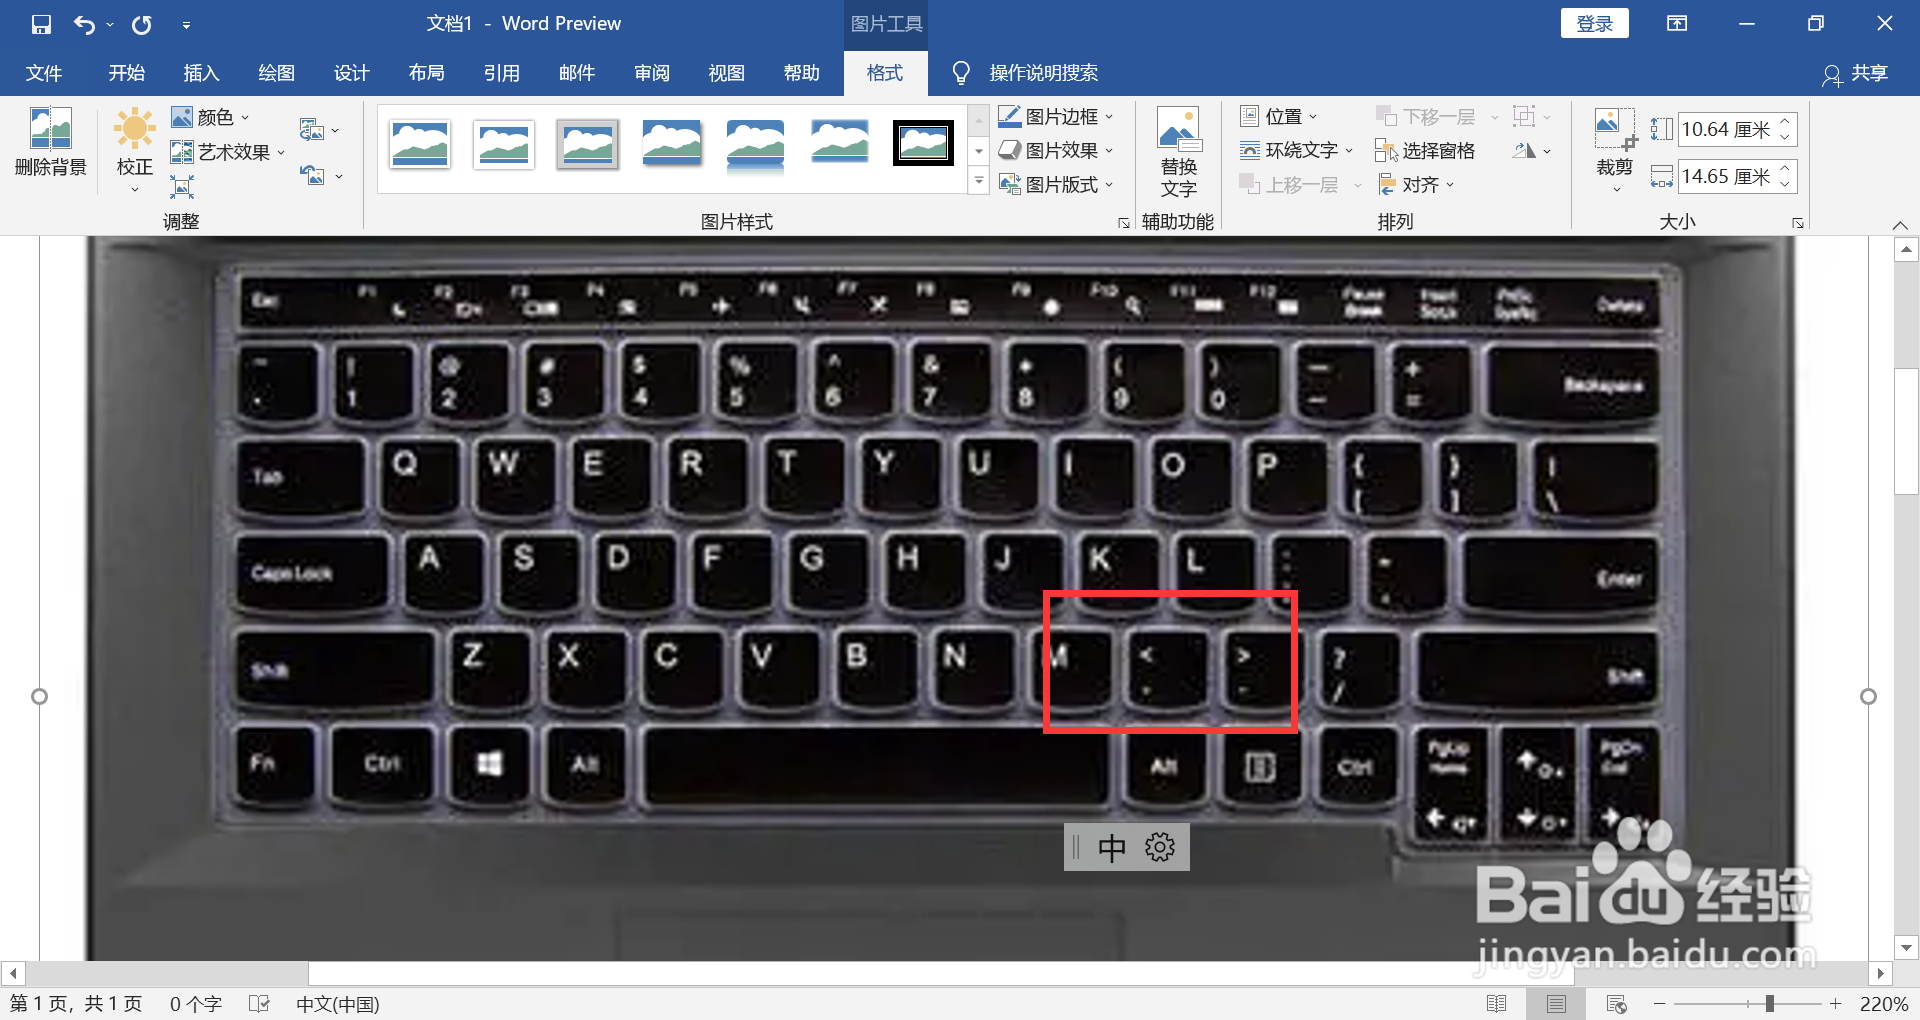The height and width of the screenshot is (1020, 1920).
Task: Click the zoom slider handle
Action: pos(1769,1003)
